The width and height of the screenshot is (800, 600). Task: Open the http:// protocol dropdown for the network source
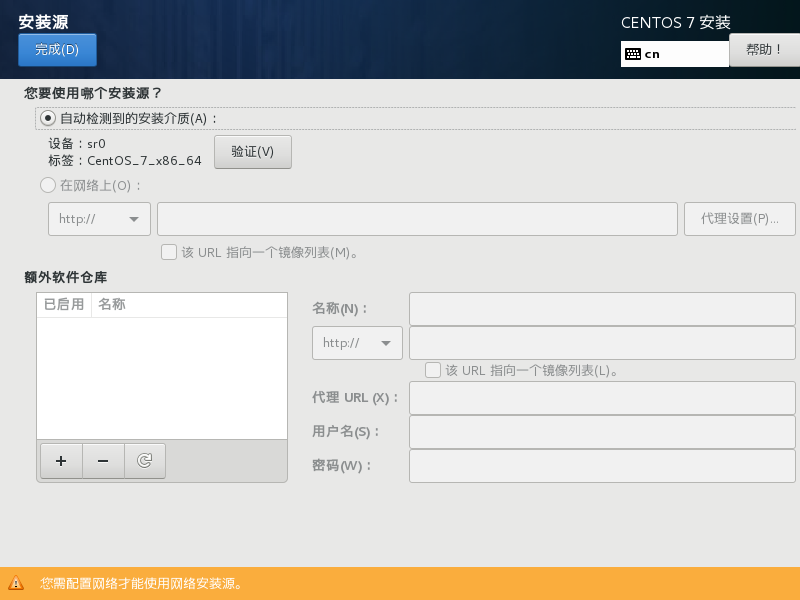(x=98, y=218)
